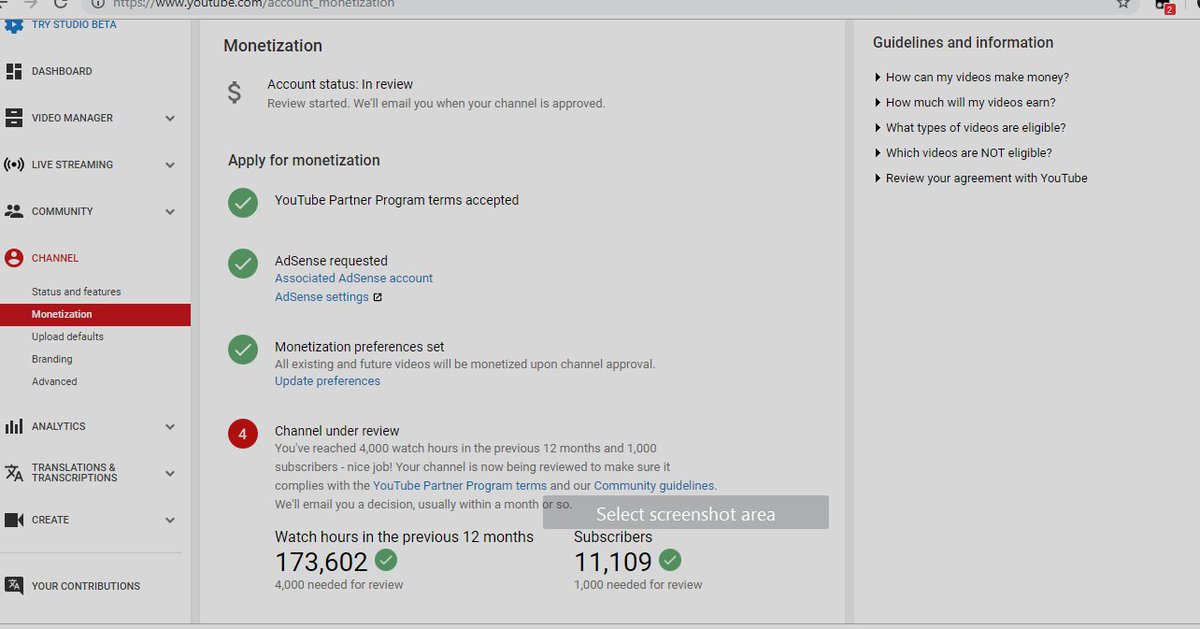Screen dimensions: 1200x629
Task: Open Upload defaults in sidebar
Action: pos(67,337)
